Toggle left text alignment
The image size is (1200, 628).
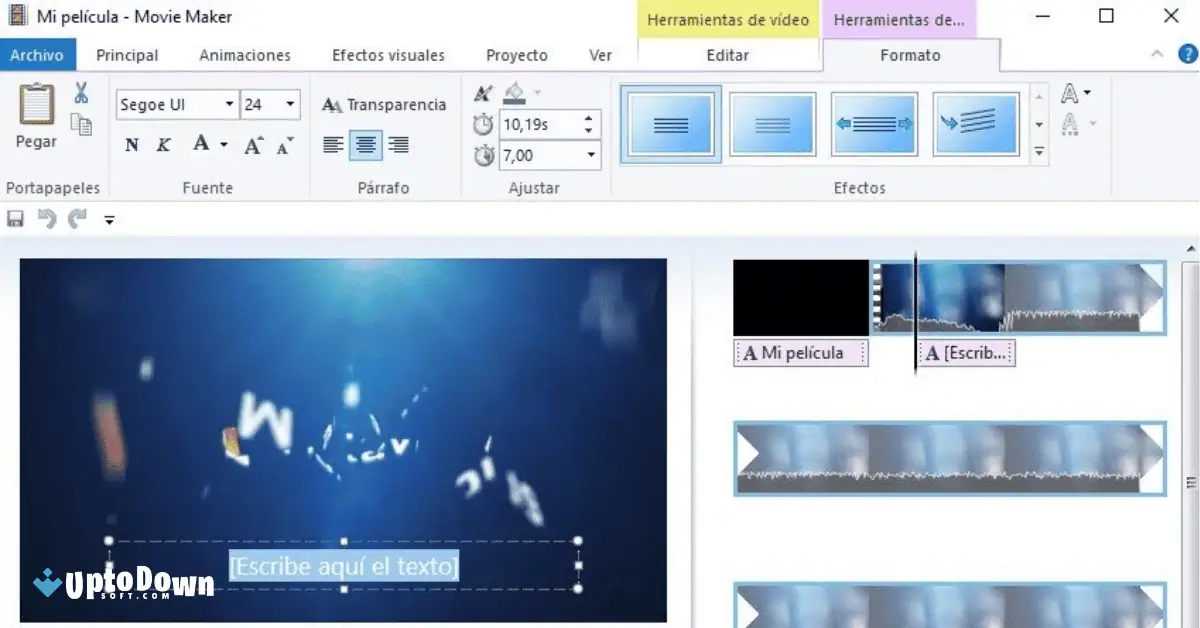(x=332, y=144)
